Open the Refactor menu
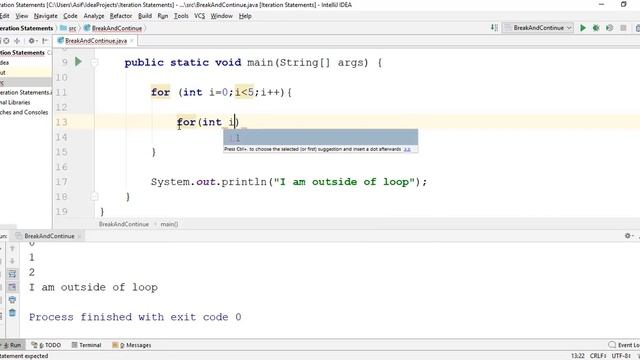Image resolution: width=640 pixels, height=360 pixels. (x=121, y=16)
